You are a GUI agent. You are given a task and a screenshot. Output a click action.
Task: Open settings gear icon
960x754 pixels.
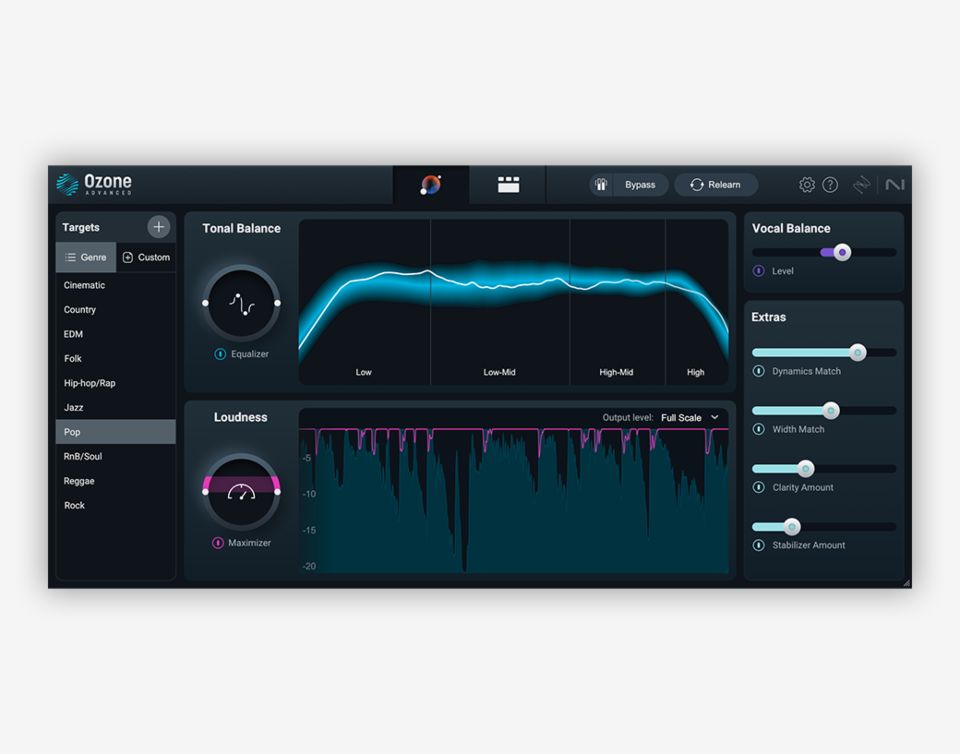coord(807,185)
